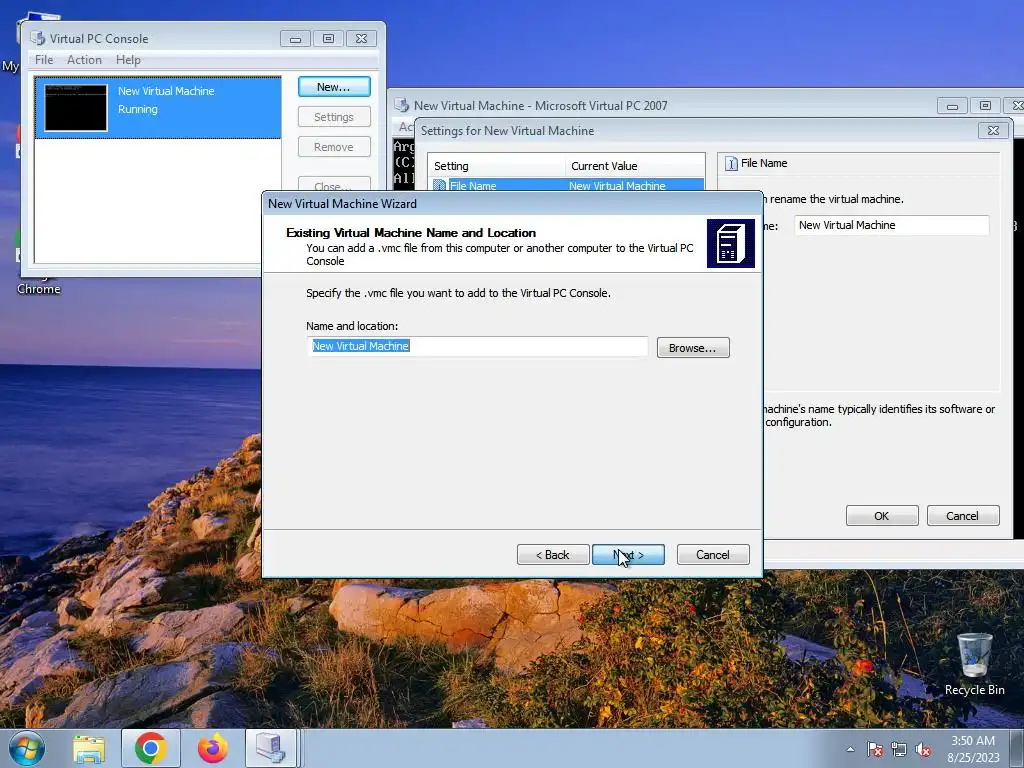This screenshot has width=1024, height=768.
Task: Click the File Name info icon in right pane
Action: (731, 163)
